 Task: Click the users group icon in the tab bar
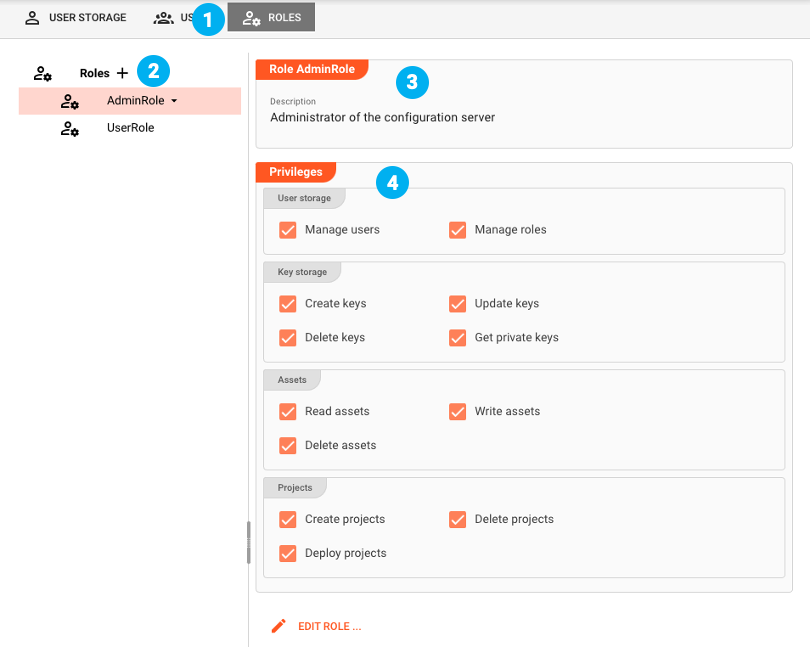[x=163, y=17]
